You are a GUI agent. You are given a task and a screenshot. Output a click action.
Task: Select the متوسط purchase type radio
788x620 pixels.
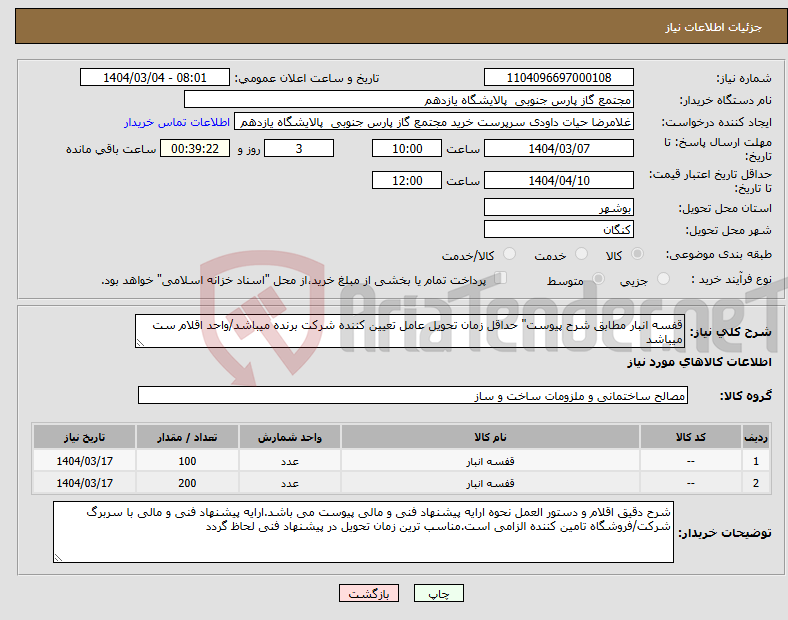[599, 278]
